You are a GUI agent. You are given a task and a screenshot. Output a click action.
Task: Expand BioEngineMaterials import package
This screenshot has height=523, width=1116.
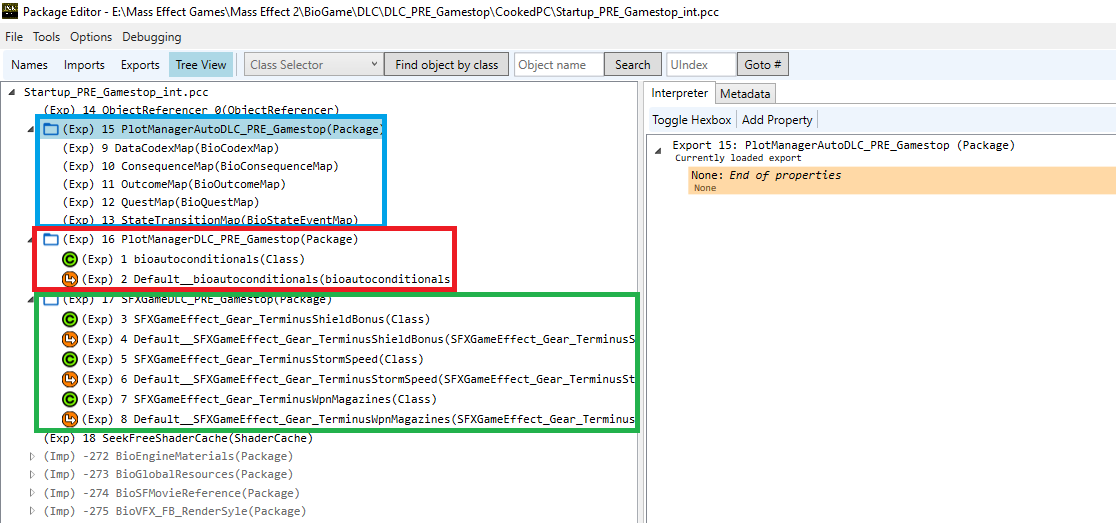32,456
